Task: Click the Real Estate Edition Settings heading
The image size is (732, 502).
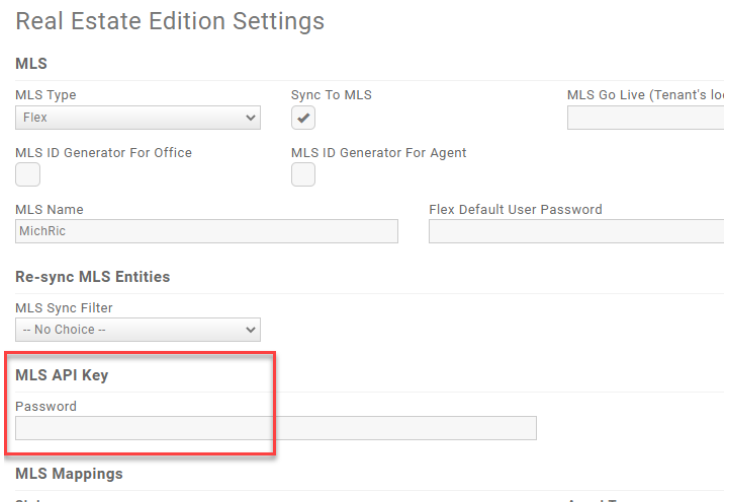Action: pos(170,21)
